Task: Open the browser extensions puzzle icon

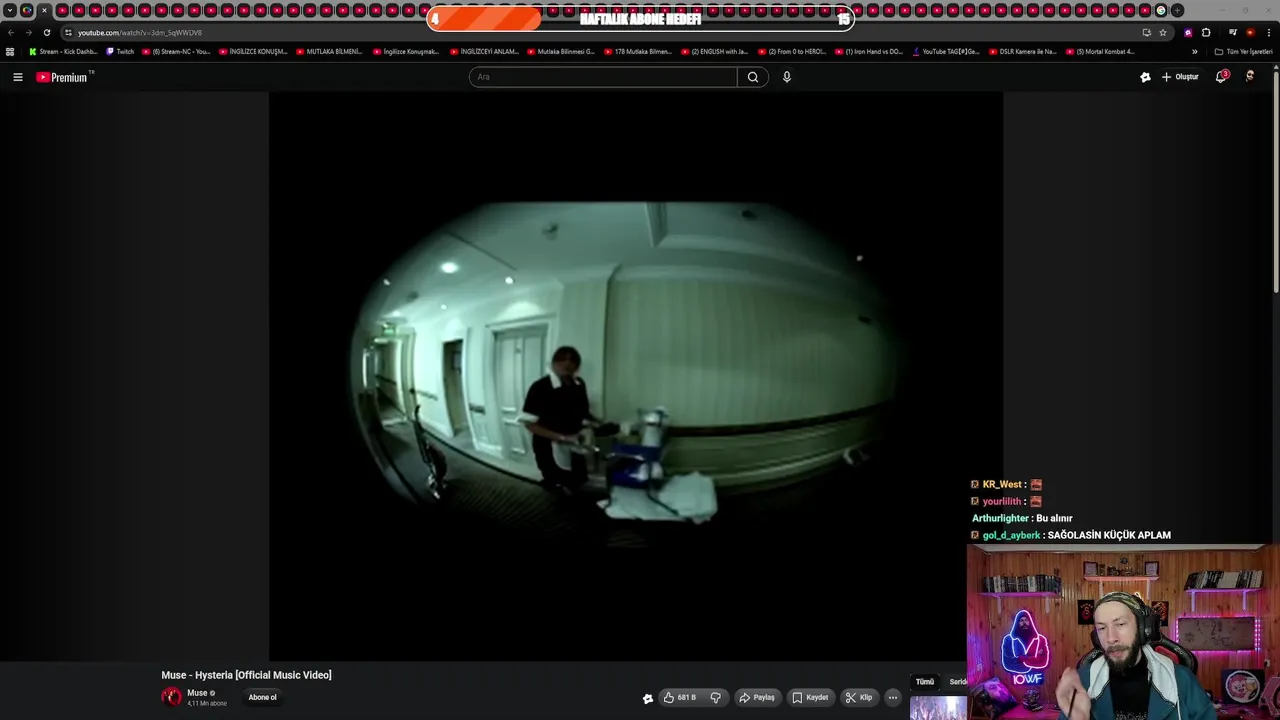Action: (1206, 32)
